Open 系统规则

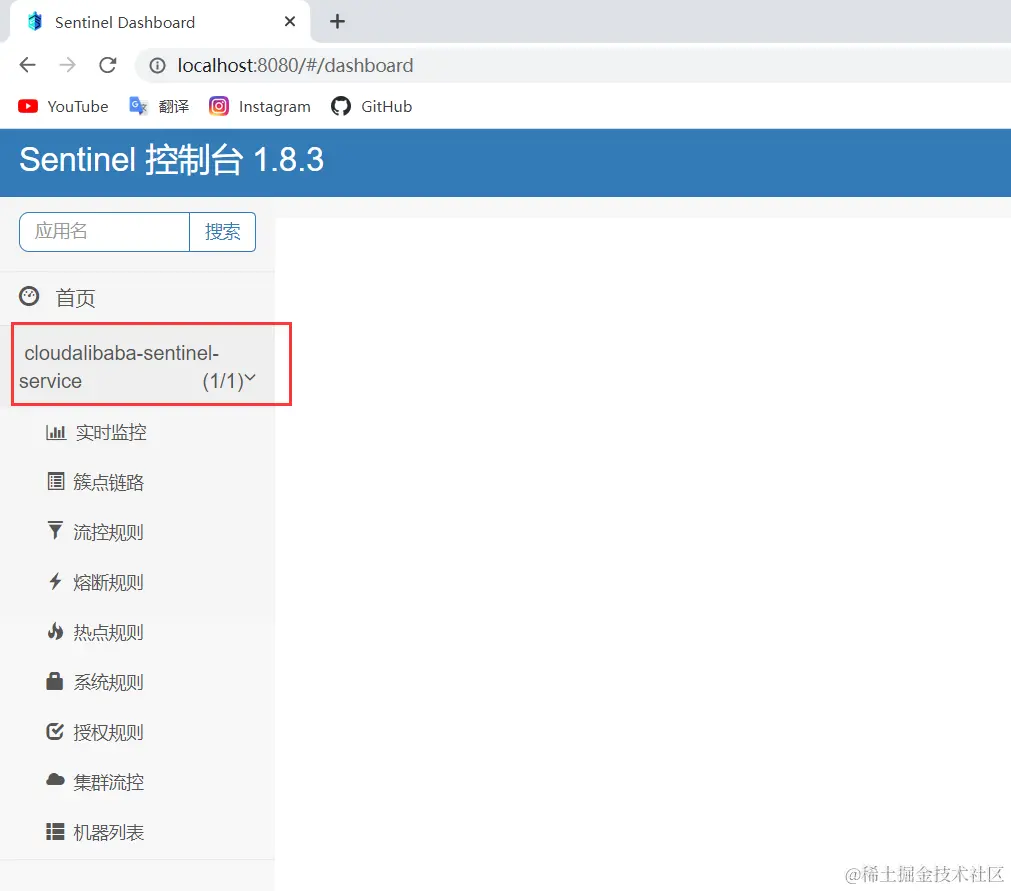(x=108, y=682)
